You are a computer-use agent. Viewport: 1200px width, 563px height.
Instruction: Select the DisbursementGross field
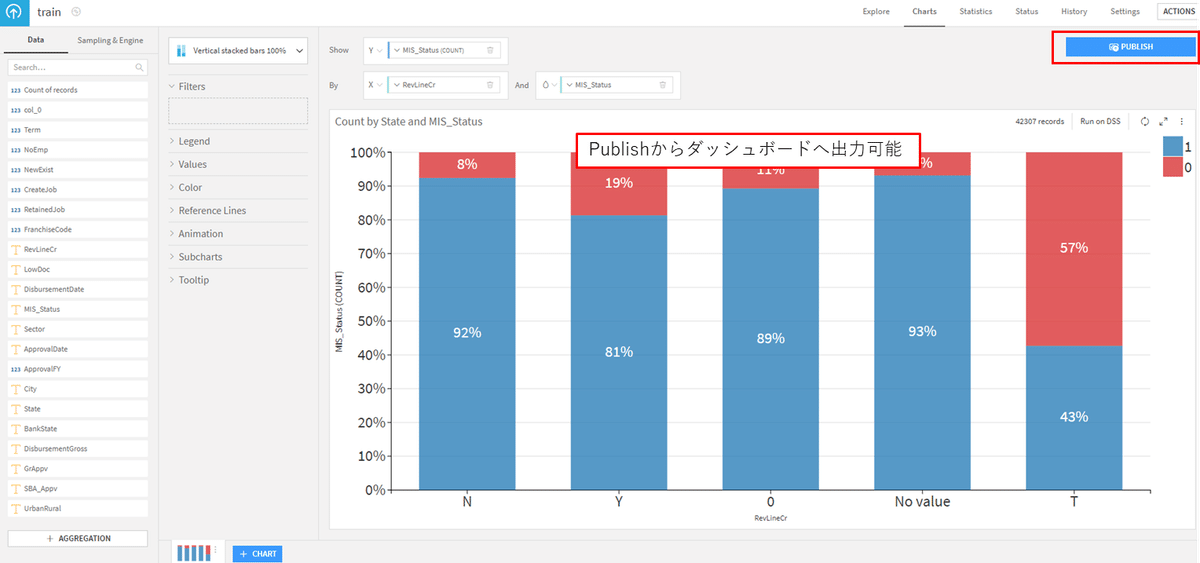78,449
